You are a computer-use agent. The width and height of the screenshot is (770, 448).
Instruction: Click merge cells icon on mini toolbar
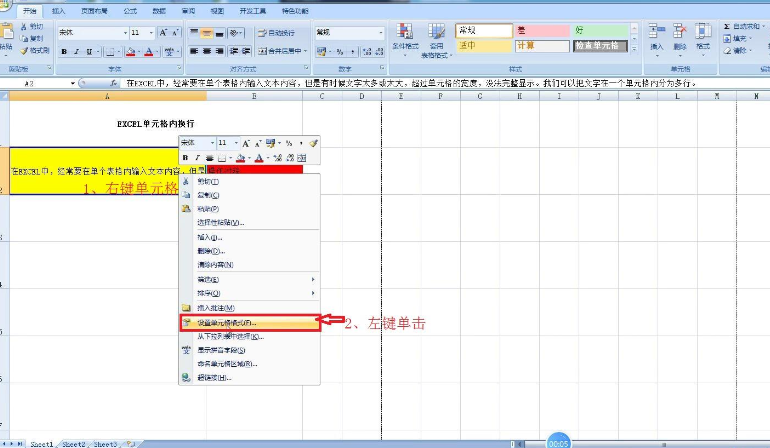(302, 158)
